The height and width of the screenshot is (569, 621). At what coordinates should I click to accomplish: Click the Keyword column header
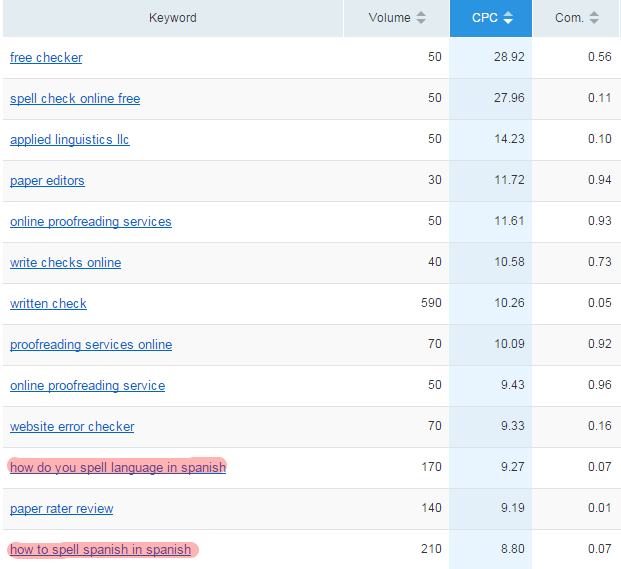173,18
